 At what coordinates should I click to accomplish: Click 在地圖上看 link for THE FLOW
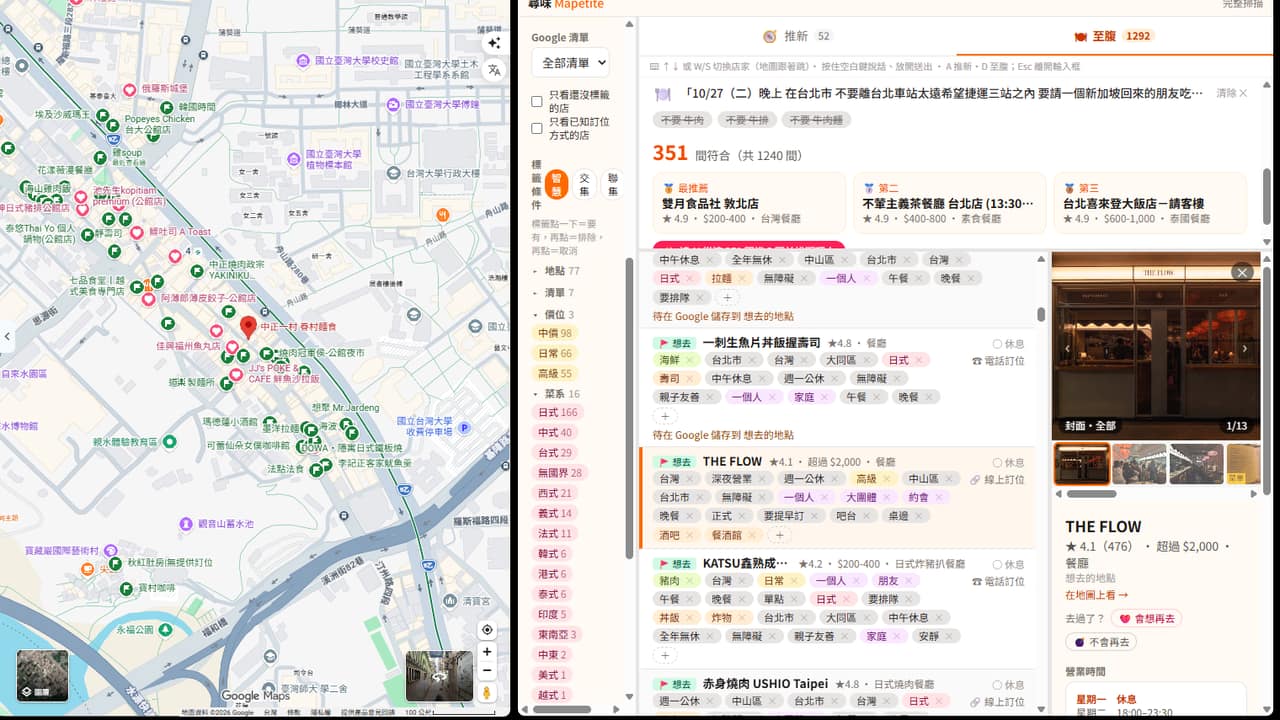(x=1096, y=595)
